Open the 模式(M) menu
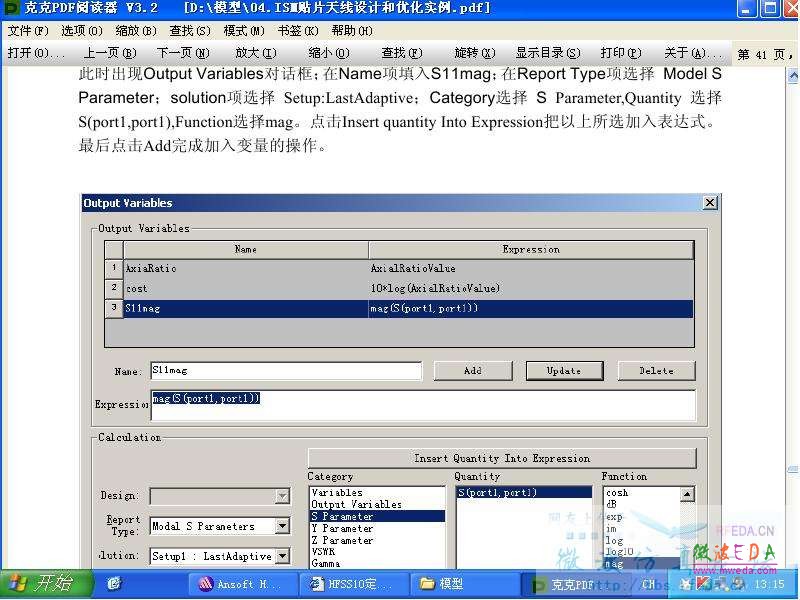Image resolution: width=800 pixels, height=600 pixels. pyautogui.click(x=244, y=31)
